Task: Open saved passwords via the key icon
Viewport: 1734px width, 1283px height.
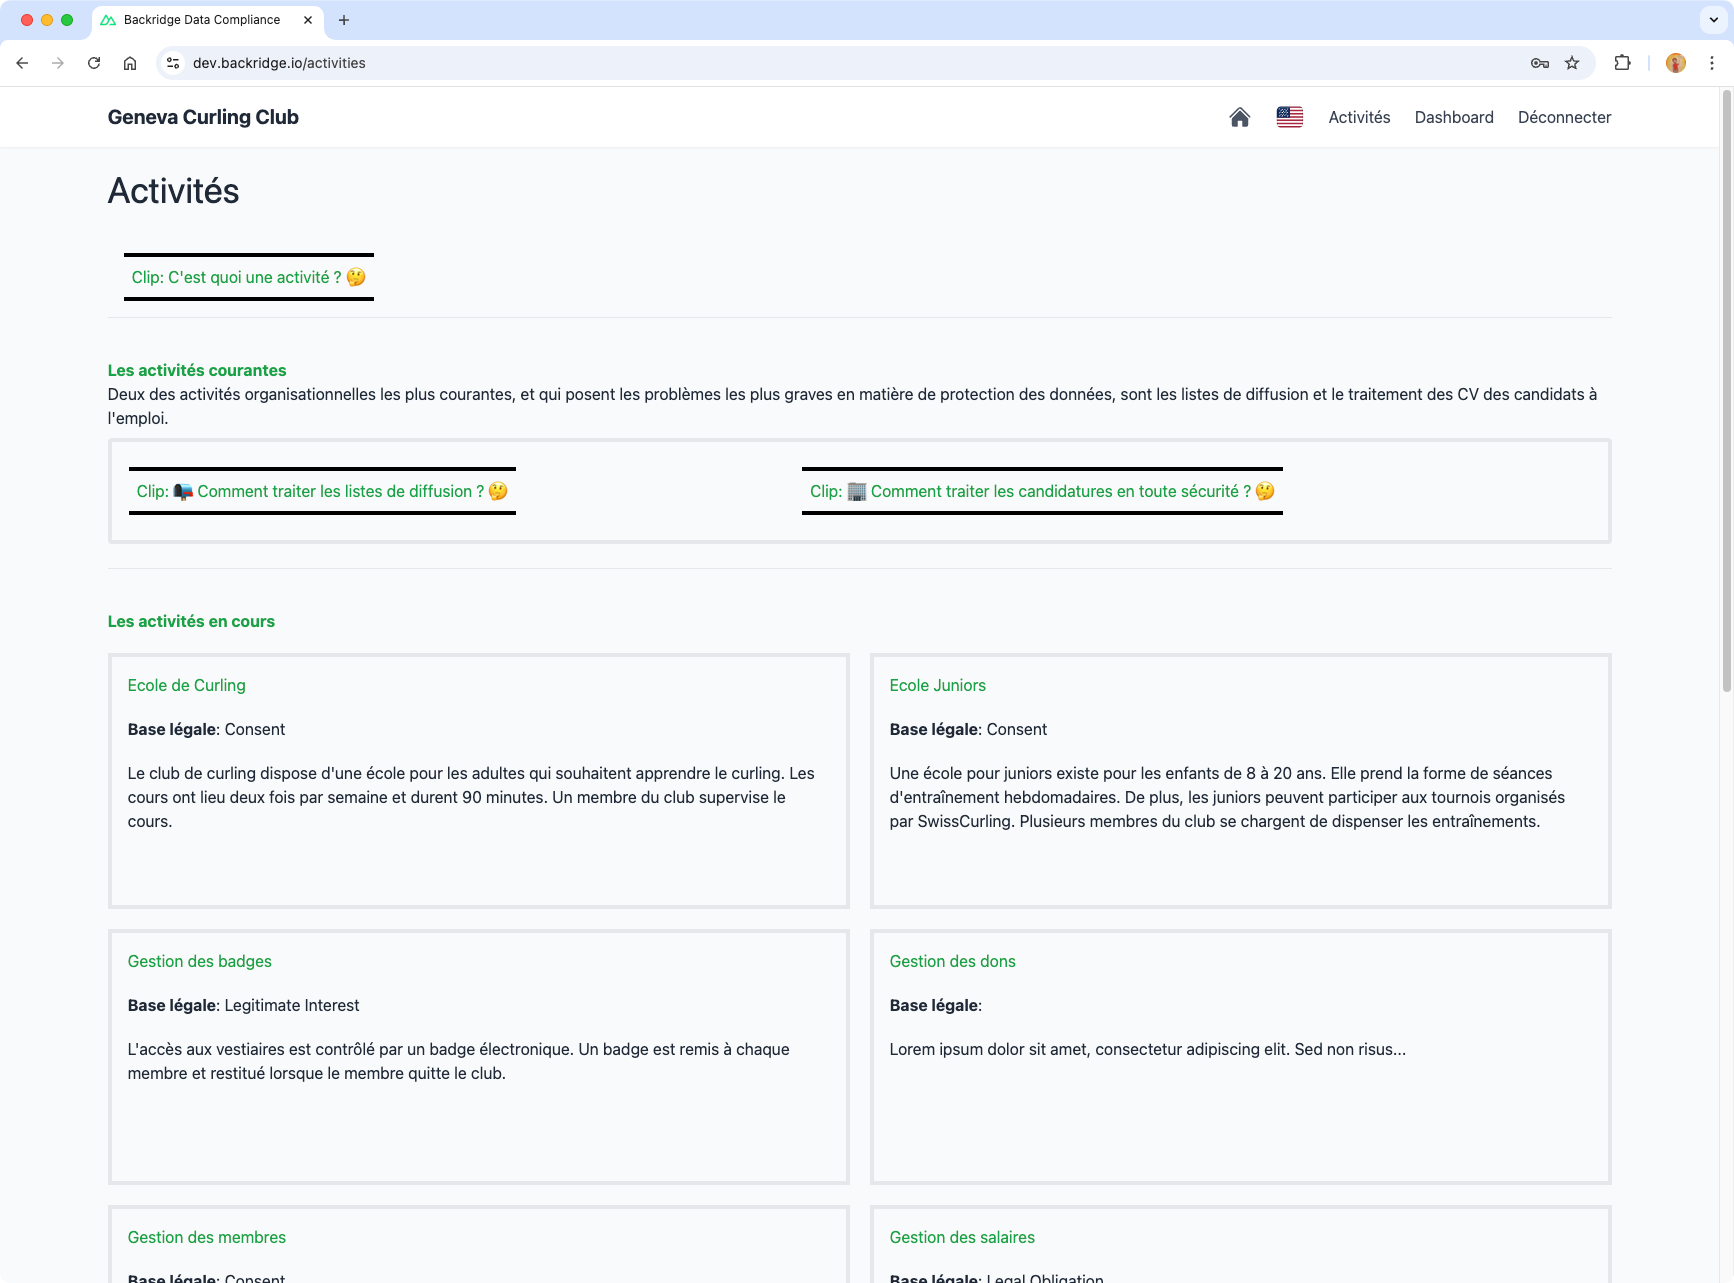Action: 1539,62
